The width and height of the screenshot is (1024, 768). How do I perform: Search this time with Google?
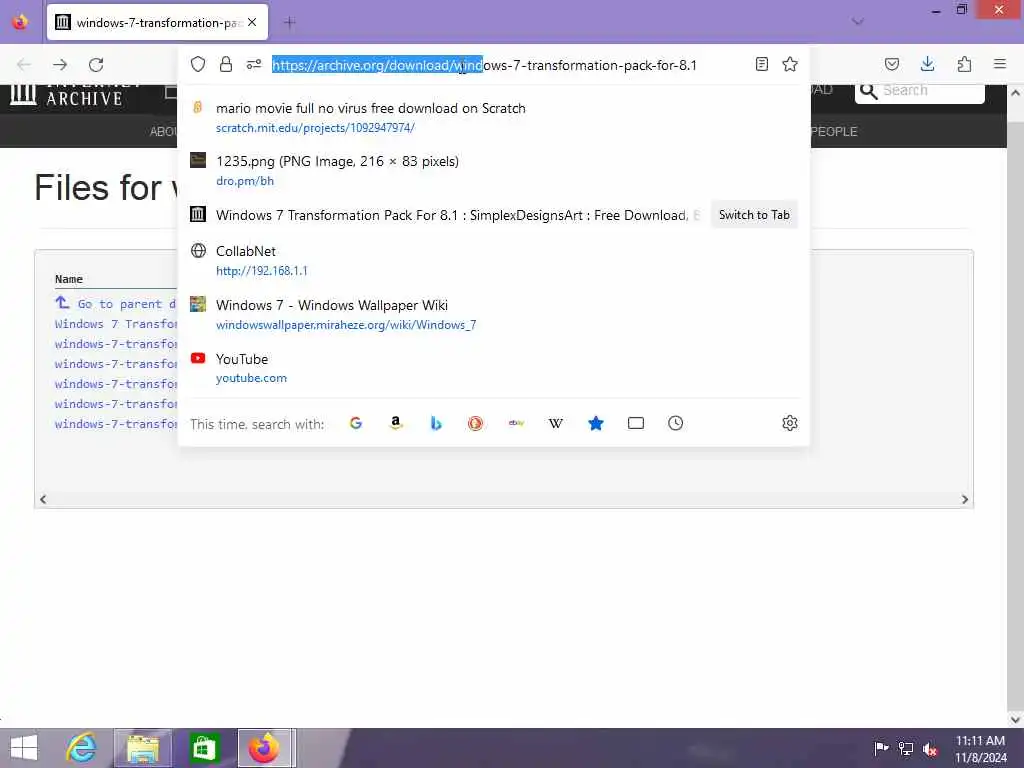(356, 423)
